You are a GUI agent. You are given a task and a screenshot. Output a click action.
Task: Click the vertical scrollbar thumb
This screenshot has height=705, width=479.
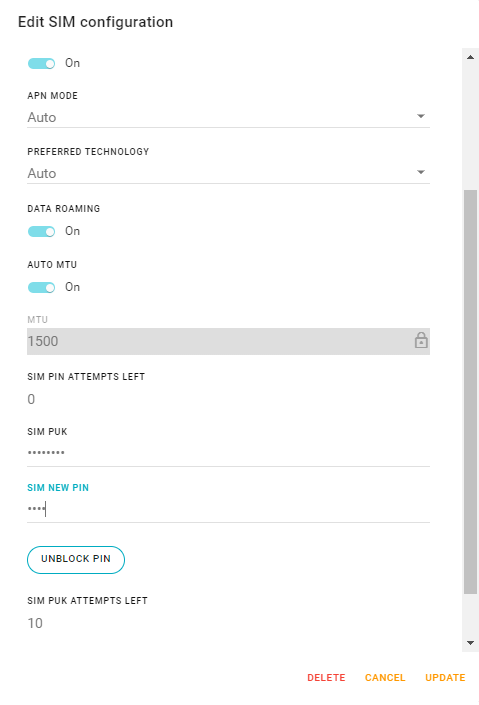470,392
